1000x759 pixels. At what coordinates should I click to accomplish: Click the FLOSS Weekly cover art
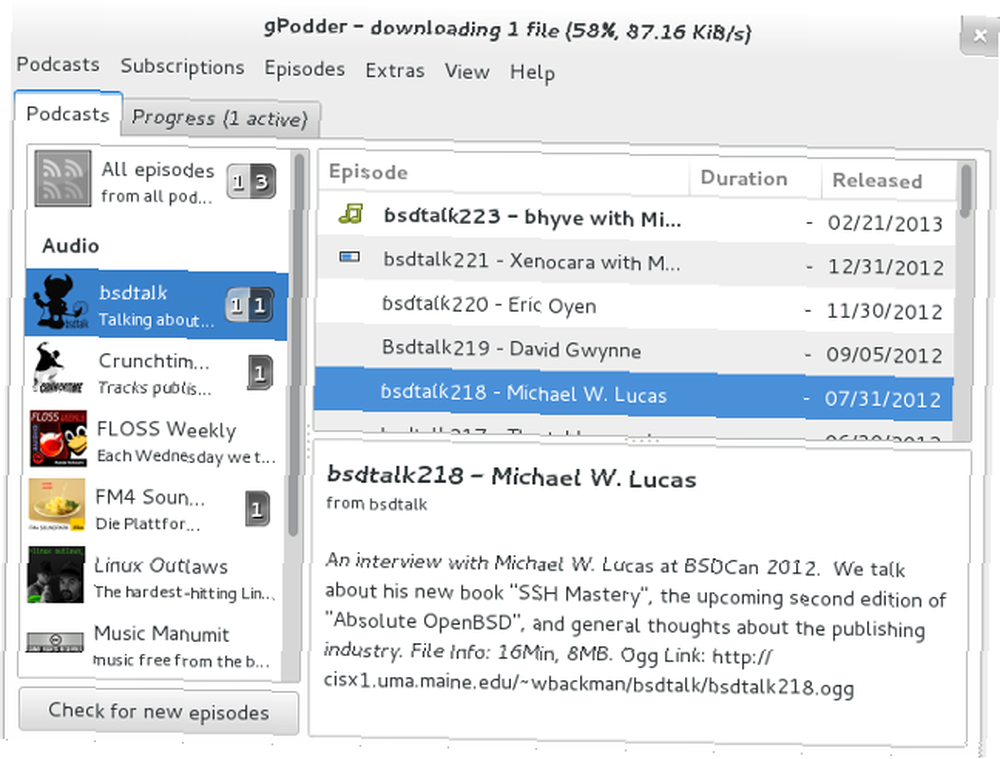click(58, 438)
